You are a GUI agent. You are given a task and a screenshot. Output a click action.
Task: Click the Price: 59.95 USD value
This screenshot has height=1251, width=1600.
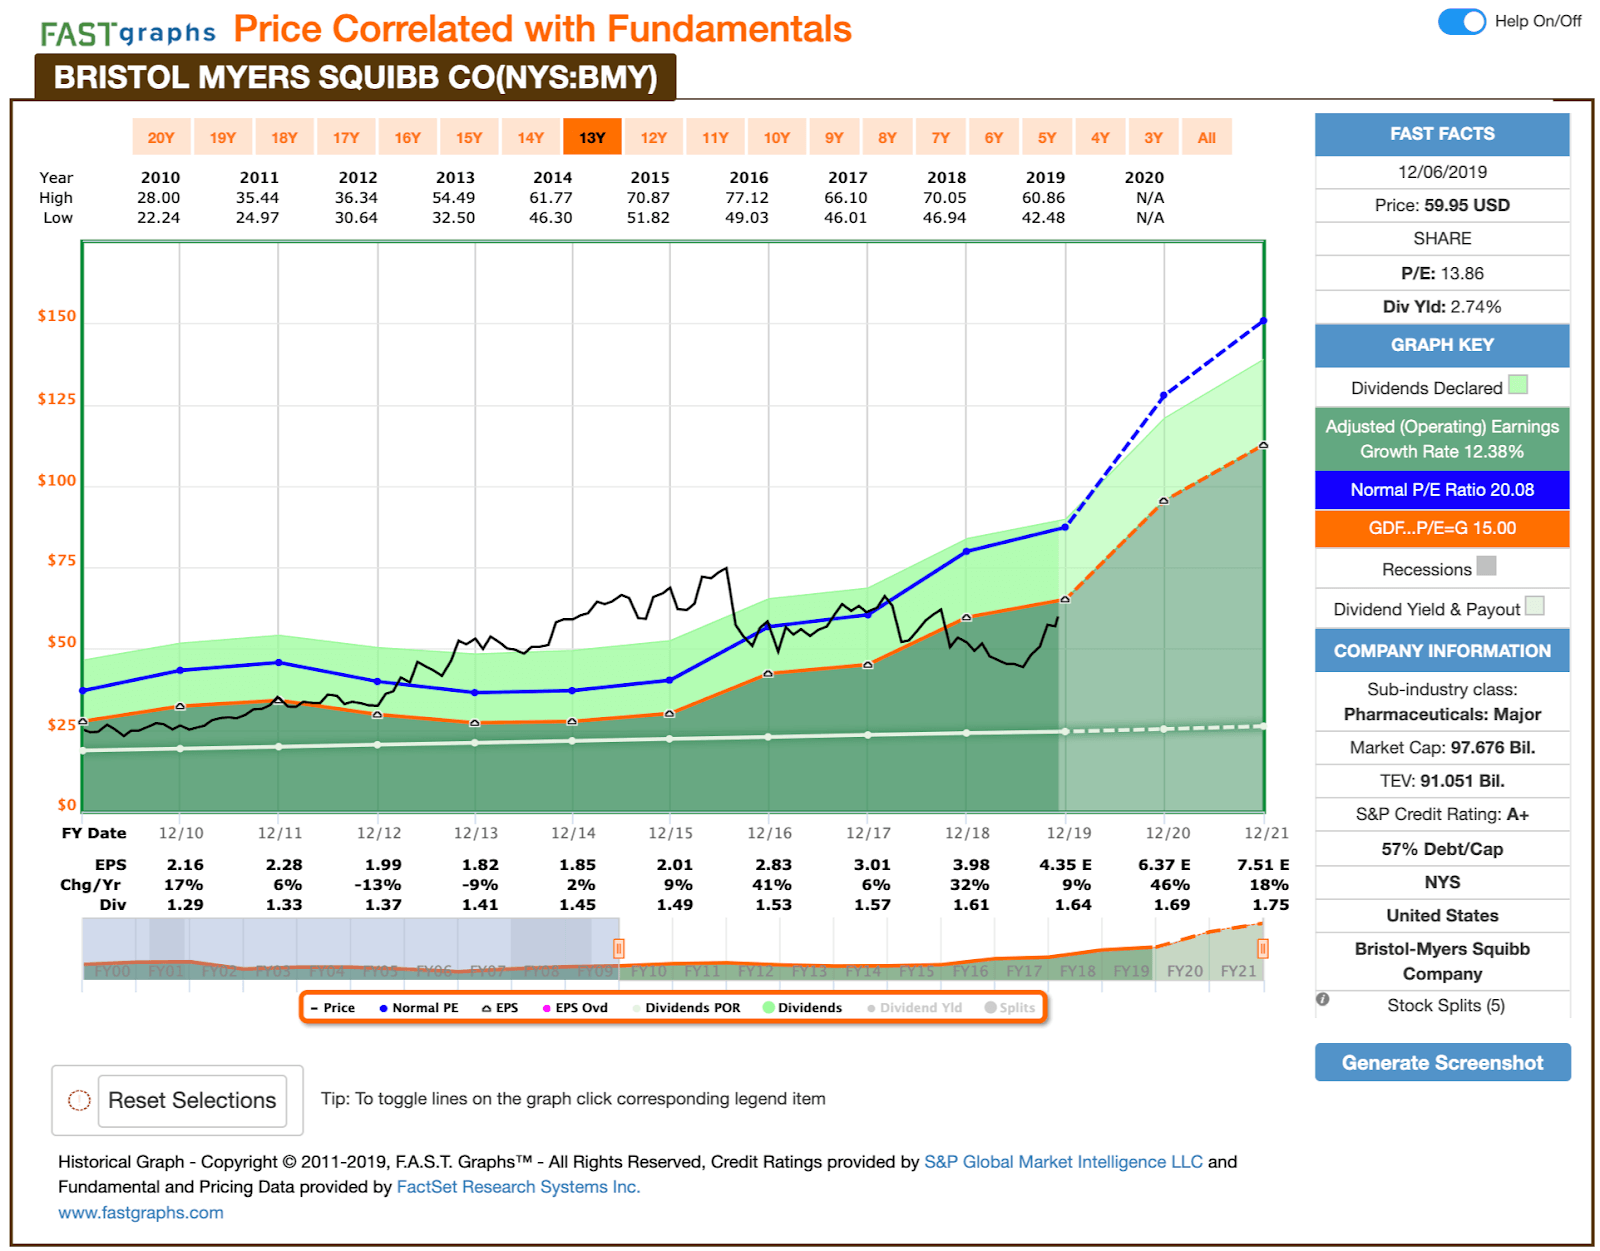tap(1442, 205)
